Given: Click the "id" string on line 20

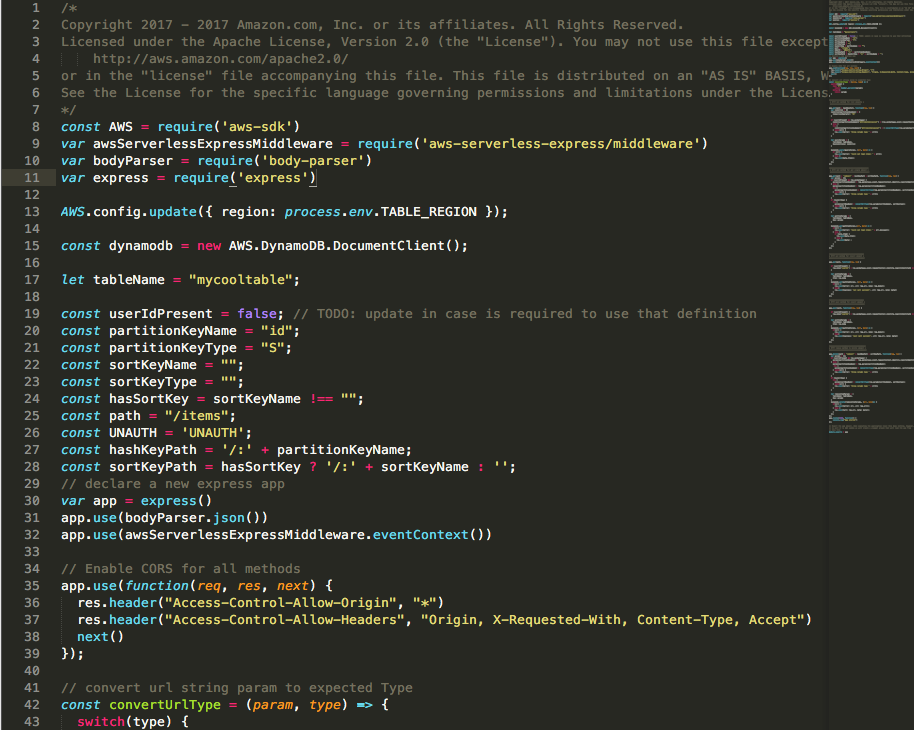Looking at the screenshot, I should 276,331.
